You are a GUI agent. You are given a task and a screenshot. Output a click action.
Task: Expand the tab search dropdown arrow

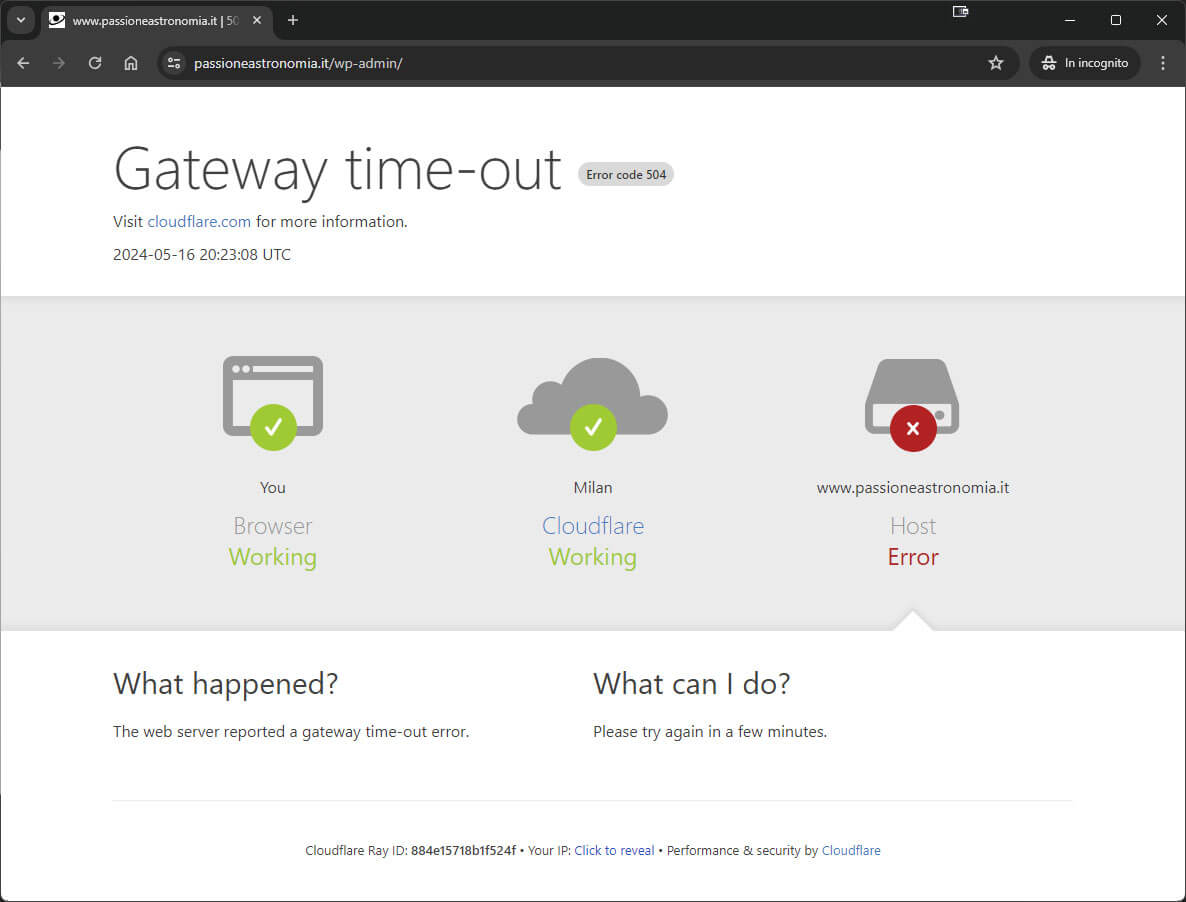click(x=21, y=20)
